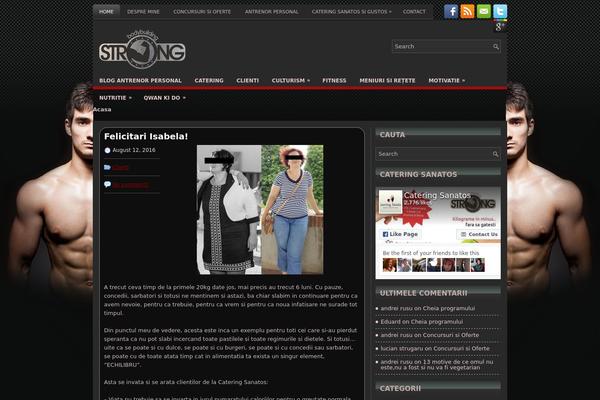Click the Strong bodybuilding logo
Image resolution: width=600 pixels, height=400 pixels.
tap(142, 50)
